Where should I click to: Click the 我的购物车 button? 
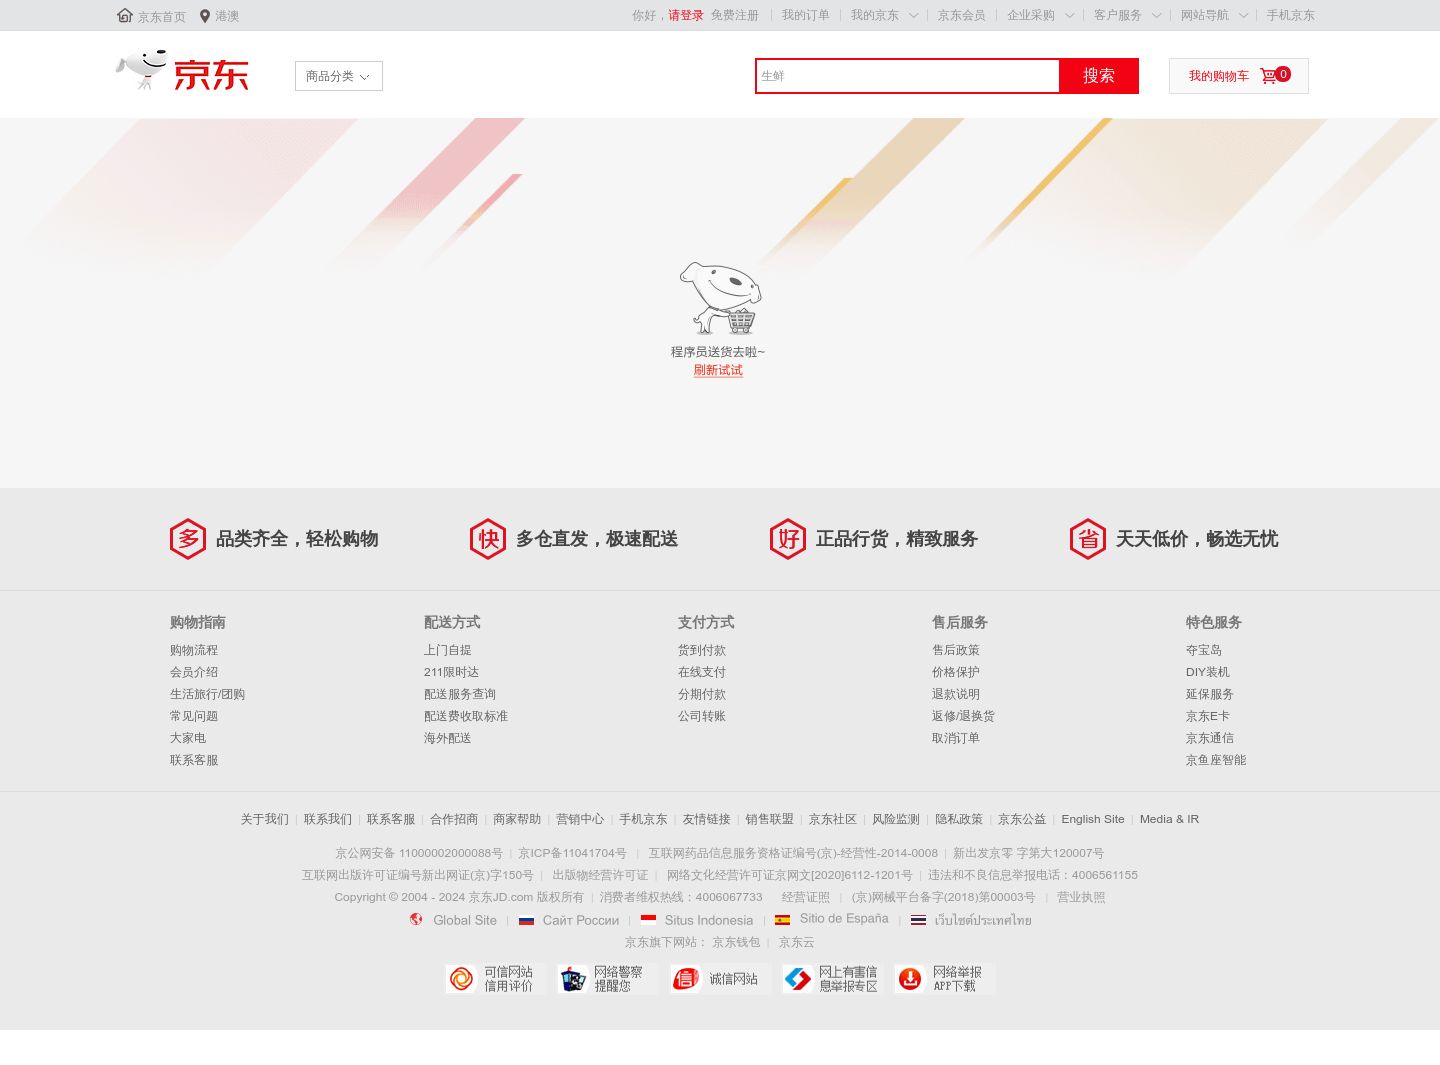tap(1239, 76)
